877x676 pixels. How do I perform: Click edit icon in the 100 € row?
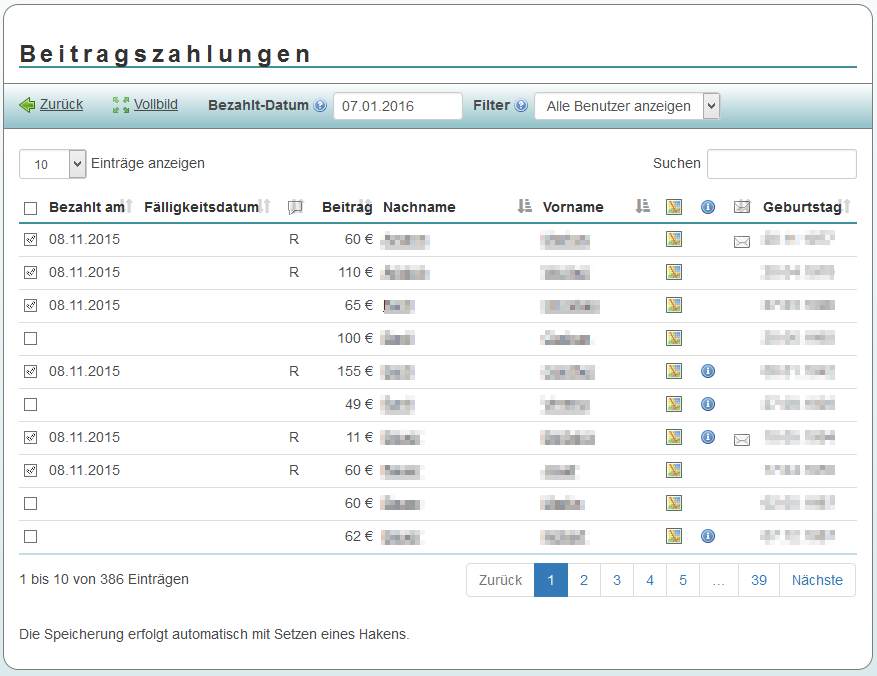click(674, 338)
